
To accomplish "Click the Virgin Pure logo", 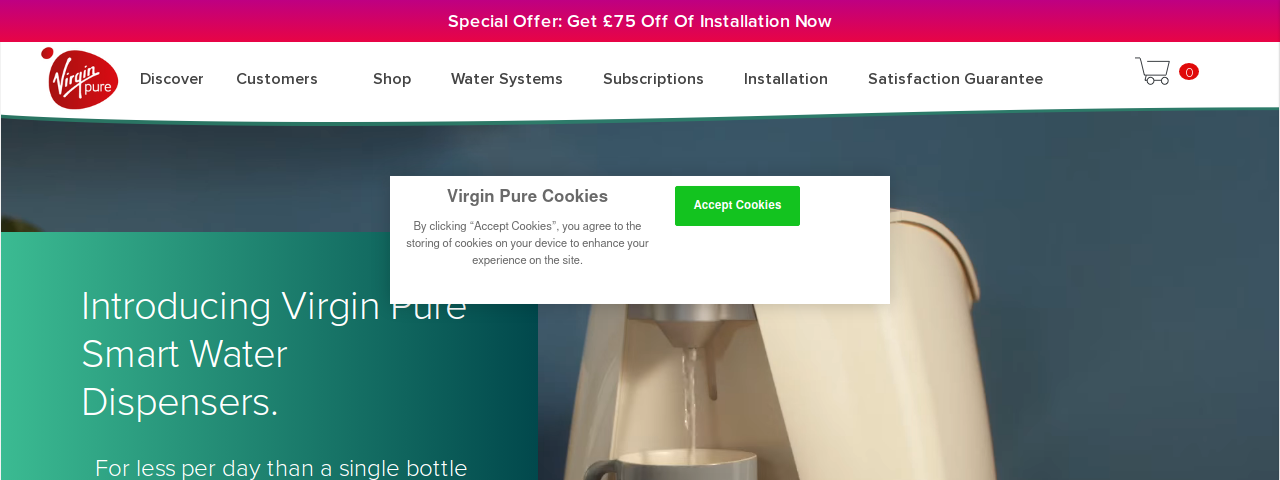I will coord(80,78).
